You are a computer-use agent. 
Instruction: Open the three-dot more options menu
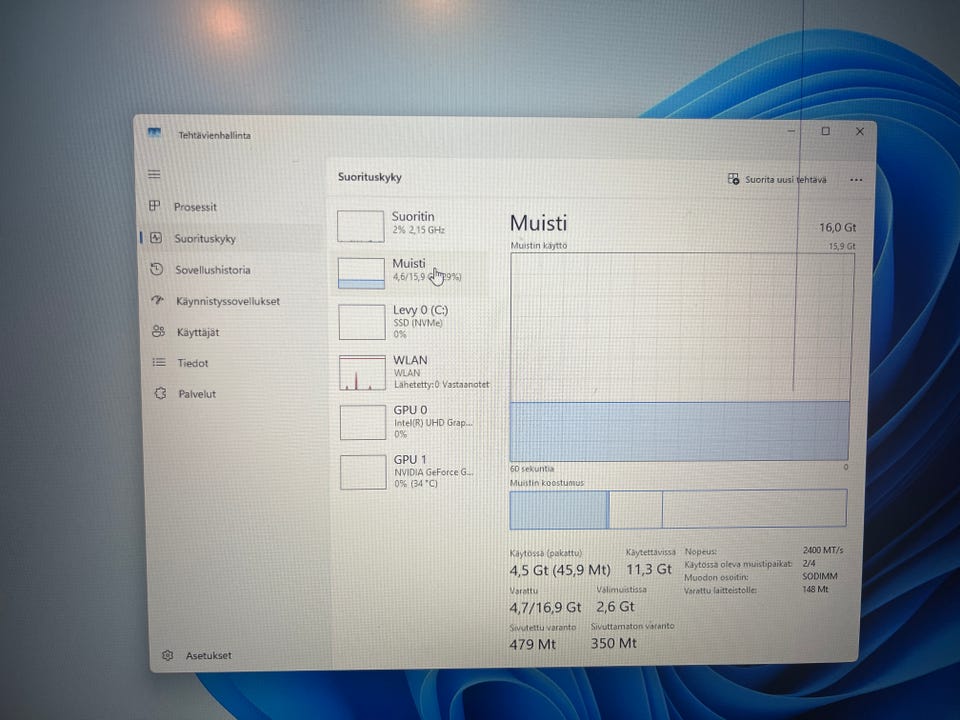pos(856,180)
